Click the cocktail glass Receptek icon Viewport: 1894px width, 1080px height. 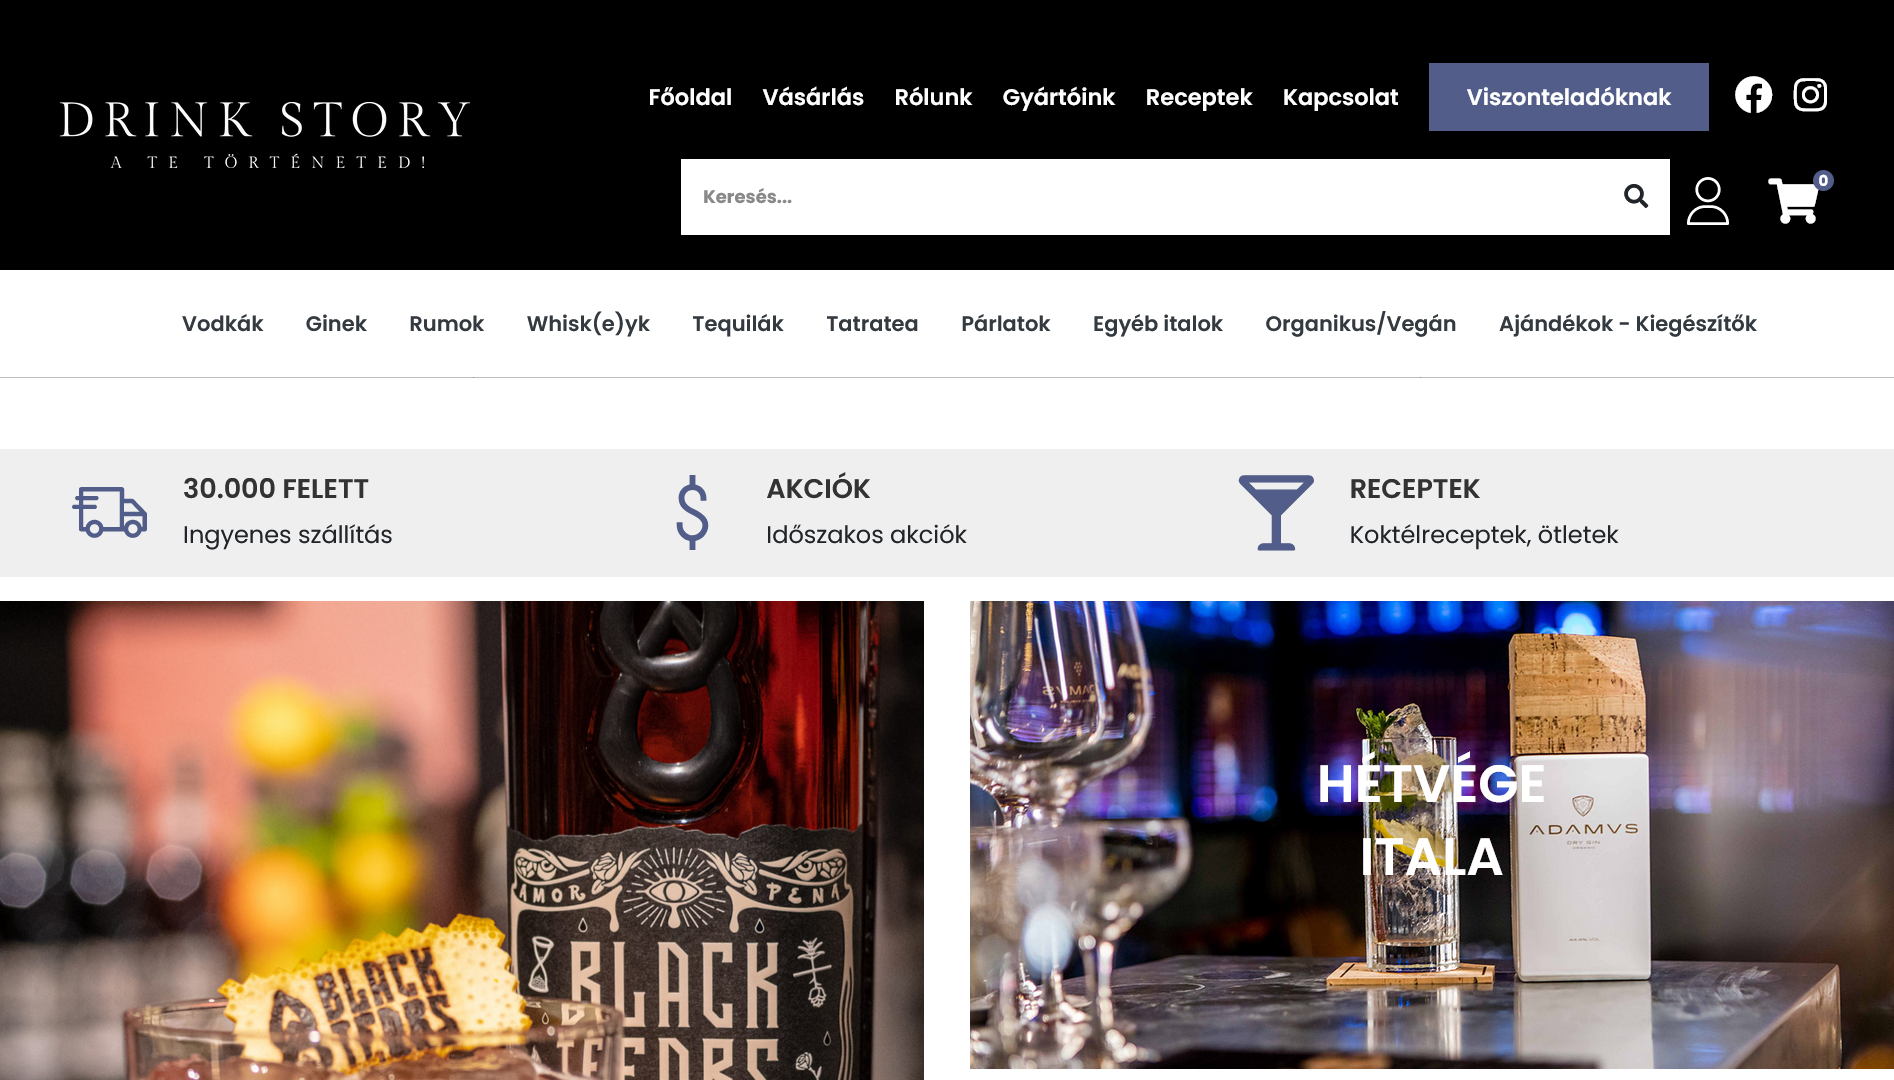[1276, 512]
